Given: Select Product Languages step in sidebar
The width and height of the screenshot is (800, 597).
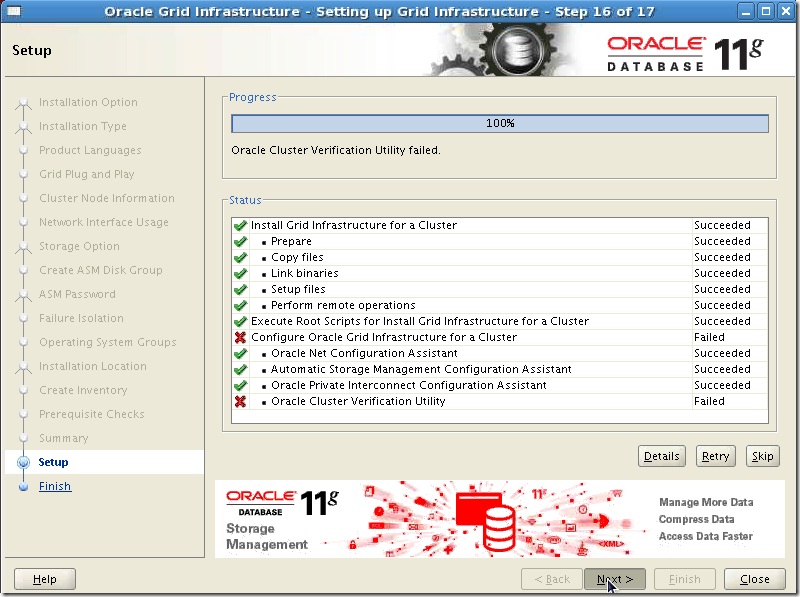Looking at the screenshot, I should pos(90,150).
